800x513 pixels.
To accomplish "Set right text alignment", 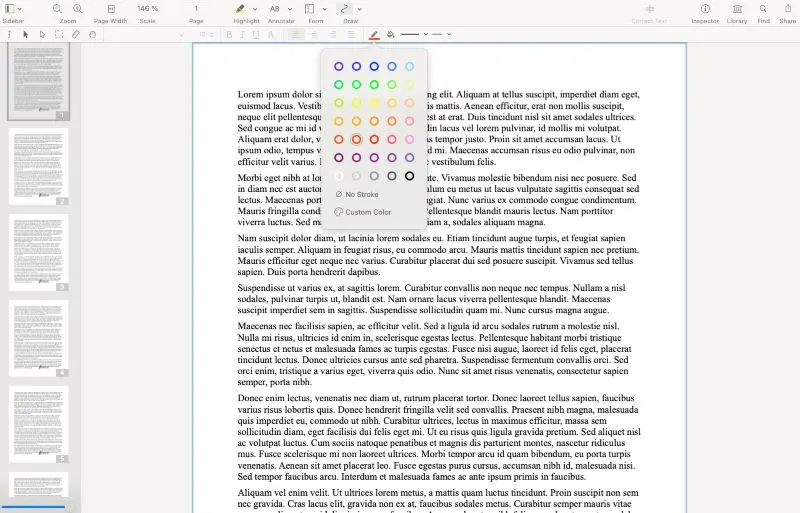I will (333, 34).
